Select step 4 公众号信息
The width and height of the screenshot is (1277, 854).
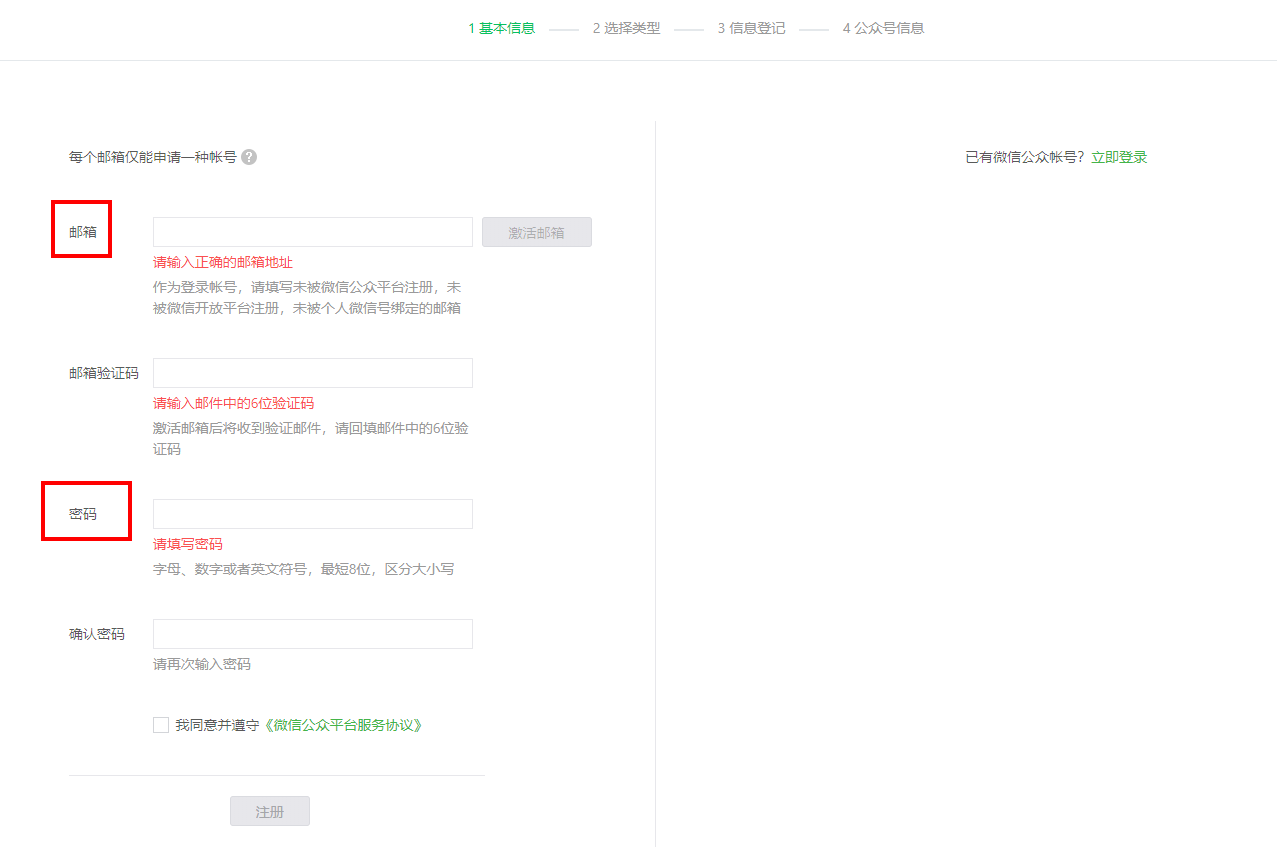(x=883, y=28)
